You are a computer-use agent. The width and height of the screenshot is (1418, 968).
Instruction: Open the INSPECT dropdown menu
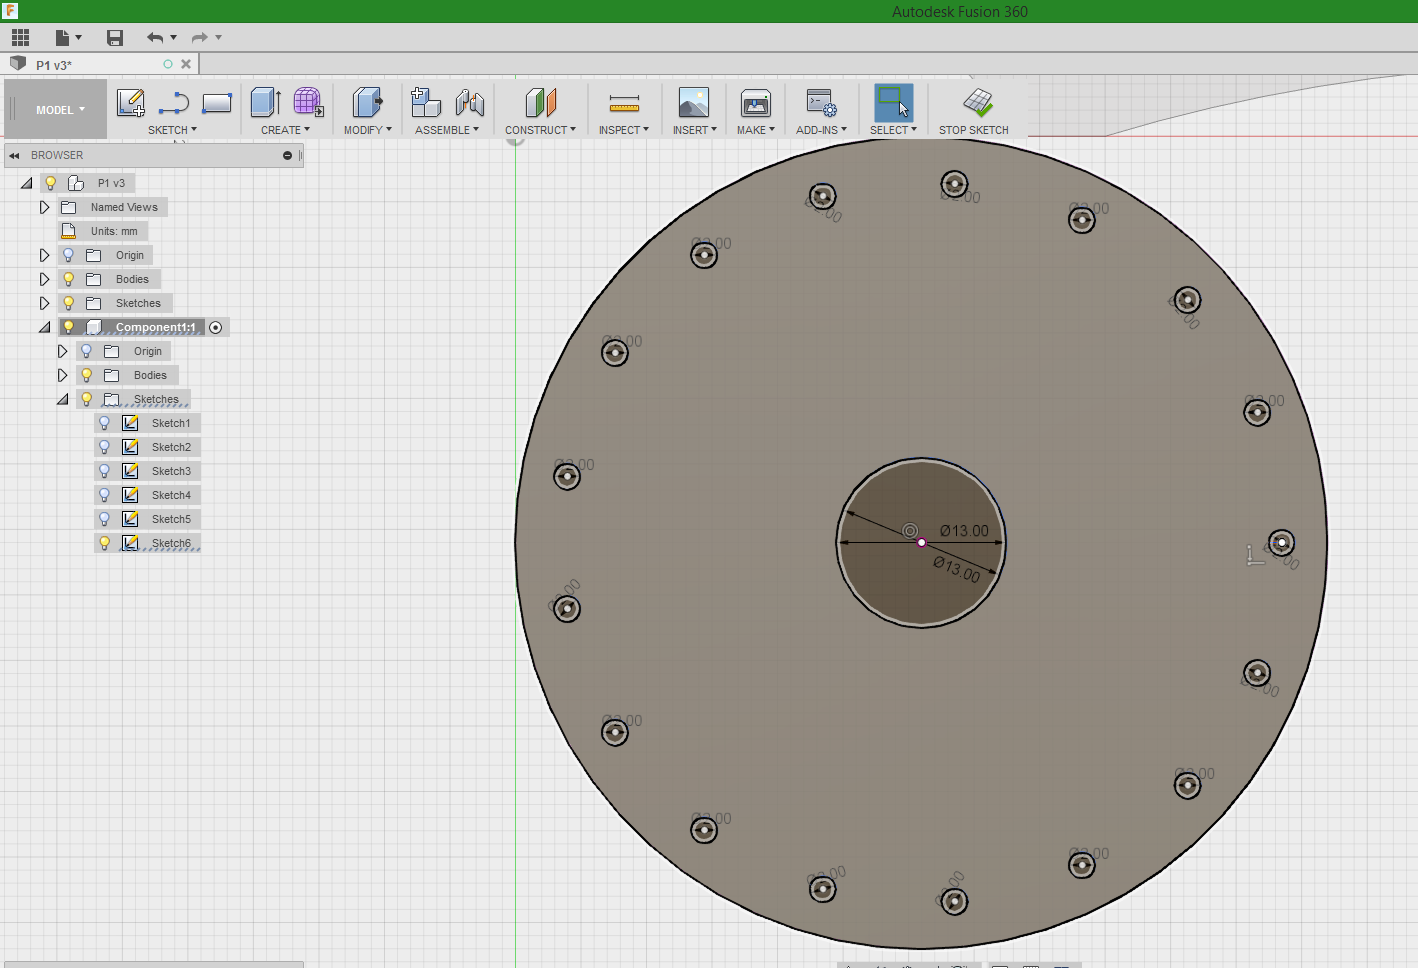pyautogui.click(x=624, y=130)
